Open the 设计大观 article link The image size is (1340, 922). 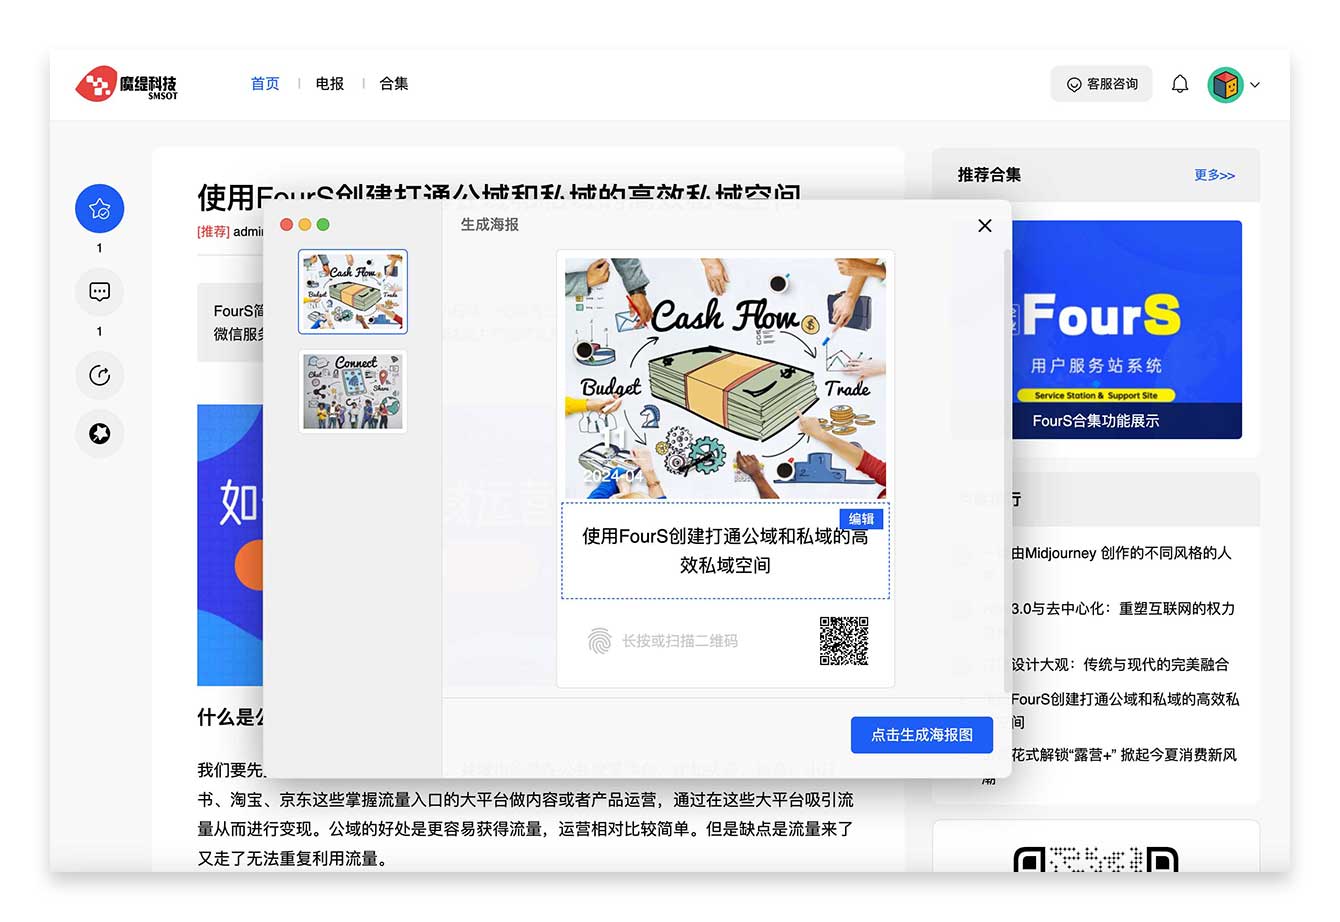click(1120, 664)
